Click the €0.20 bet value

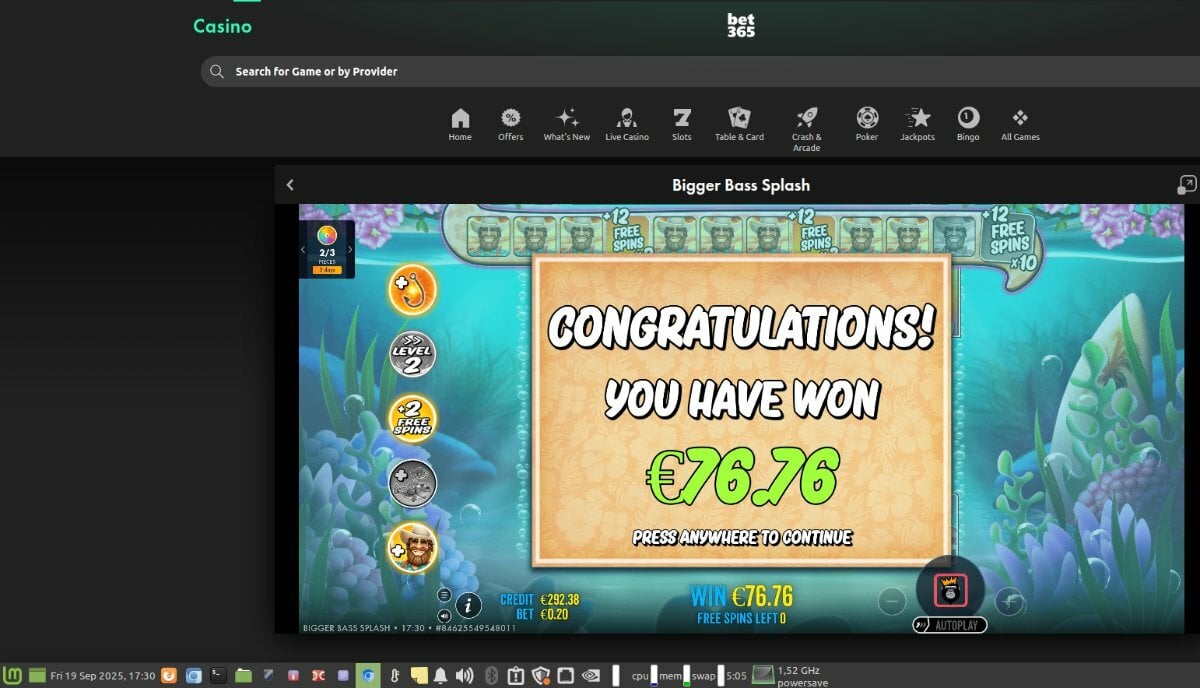554,614
